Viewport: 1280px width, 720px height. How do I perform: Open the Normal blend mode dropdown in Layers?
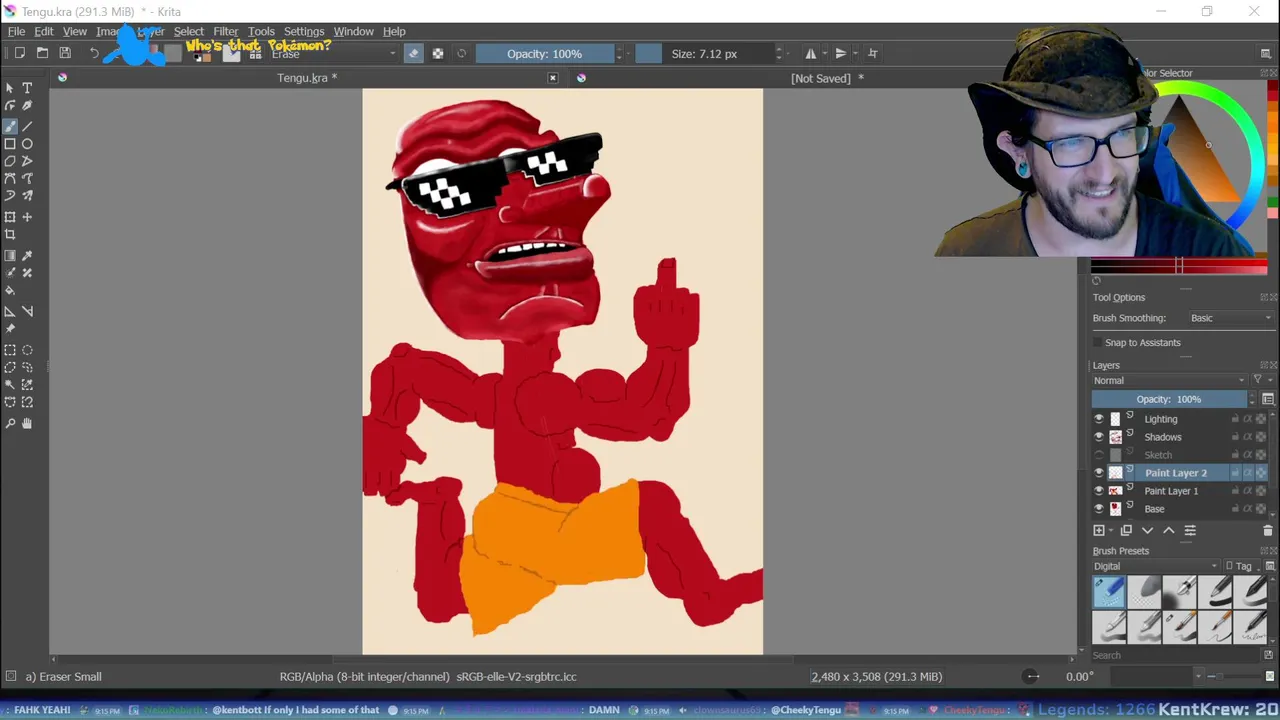point(1169,380)
